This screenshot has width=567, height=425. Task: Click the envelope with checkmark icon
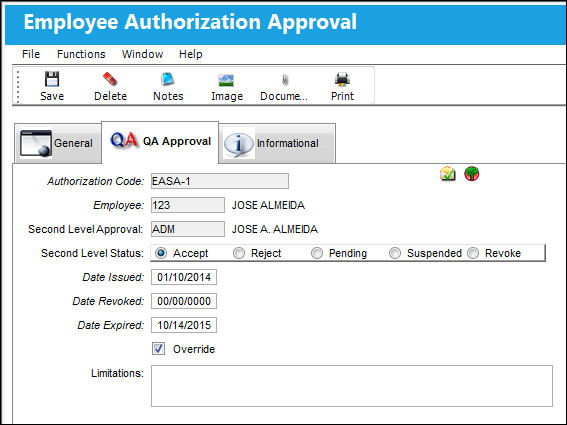click(x=448, y=174)
